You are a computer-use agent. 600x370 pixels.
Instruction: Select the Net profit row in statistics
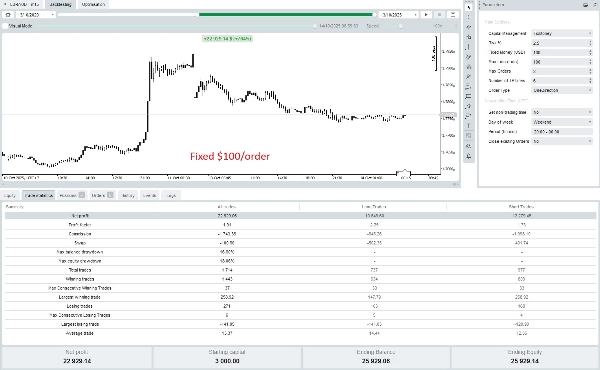coord(300,216)
